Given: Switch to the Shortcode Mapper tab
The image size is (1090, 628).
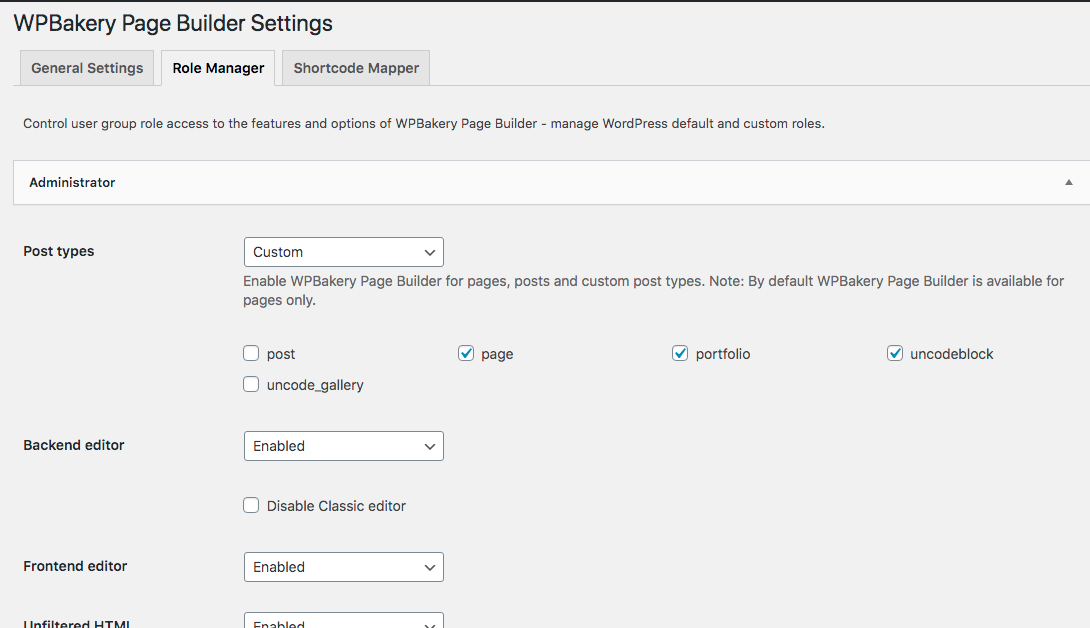Looking at the screenshot, I should [356, 68].
